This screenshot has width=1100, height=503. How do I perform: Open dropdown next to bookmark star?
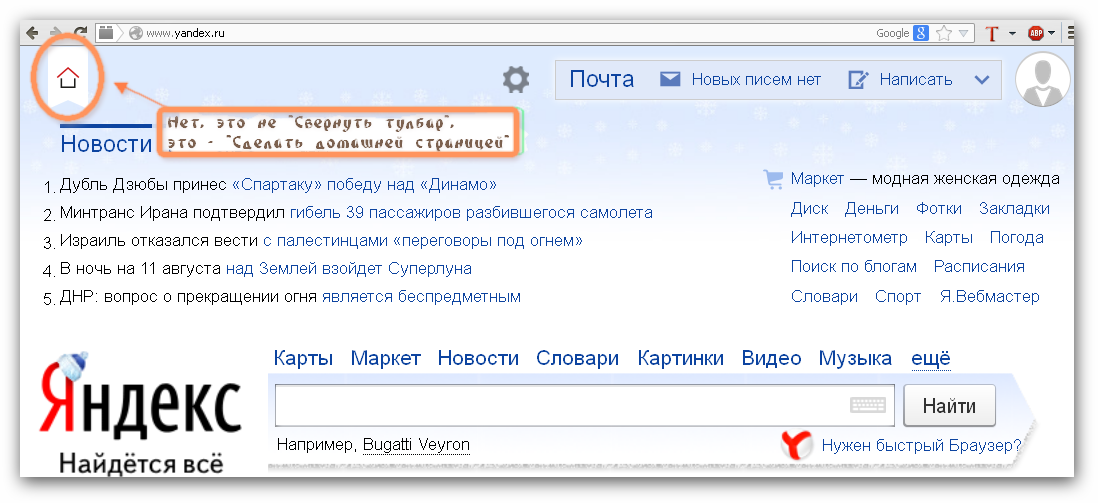963,33
